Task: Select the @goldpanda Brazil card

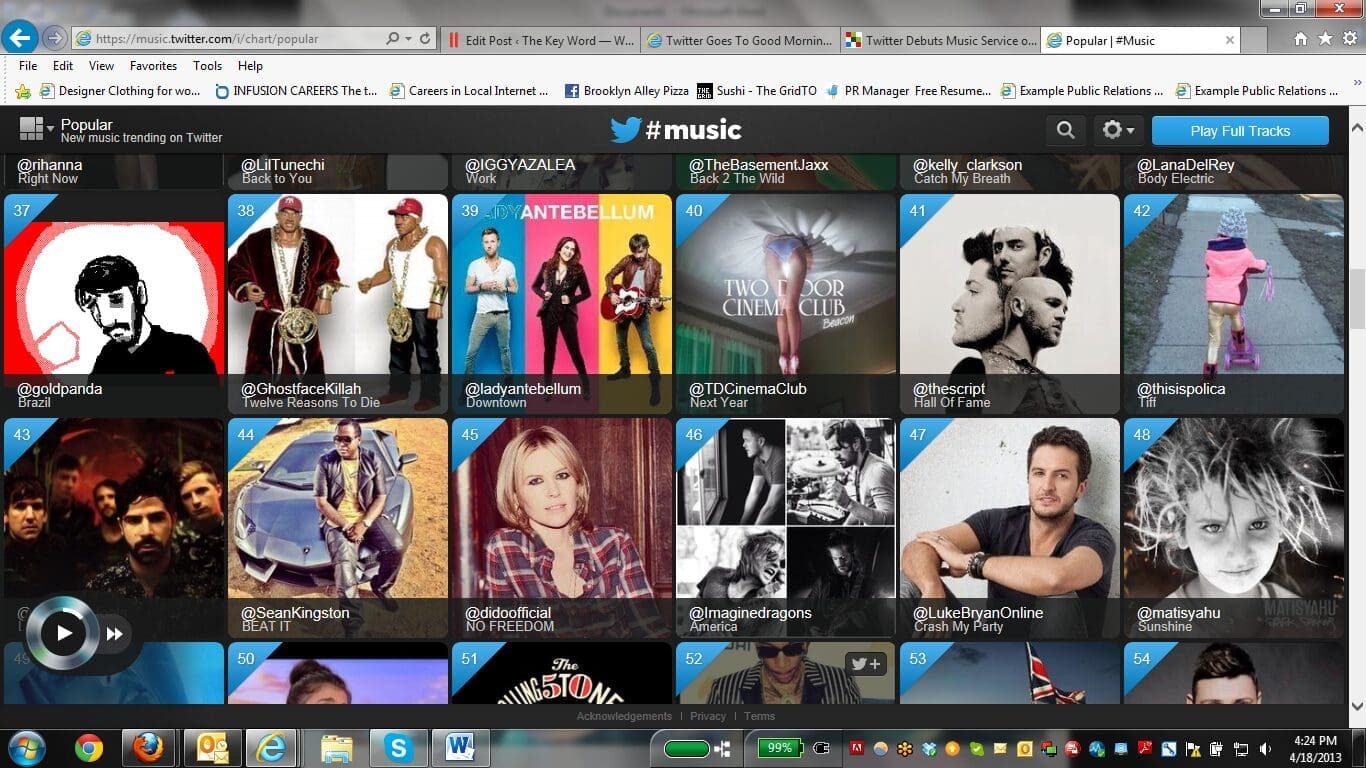Action: pyautogui.click(x=114, y=304)
